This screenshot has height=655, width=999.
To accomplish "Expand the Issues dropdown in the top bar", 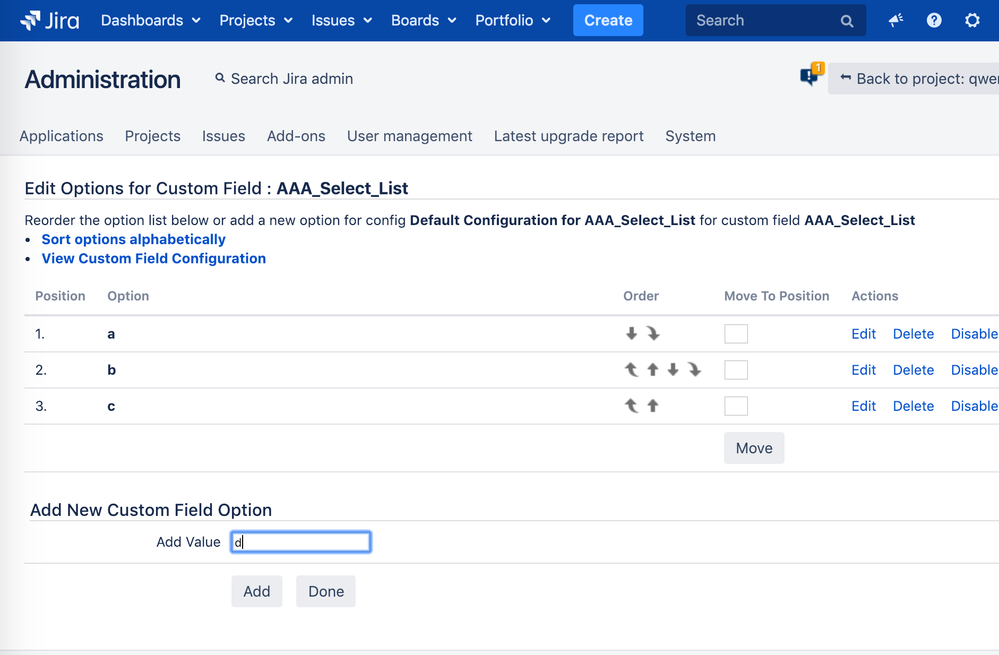I will click(341, 20).
